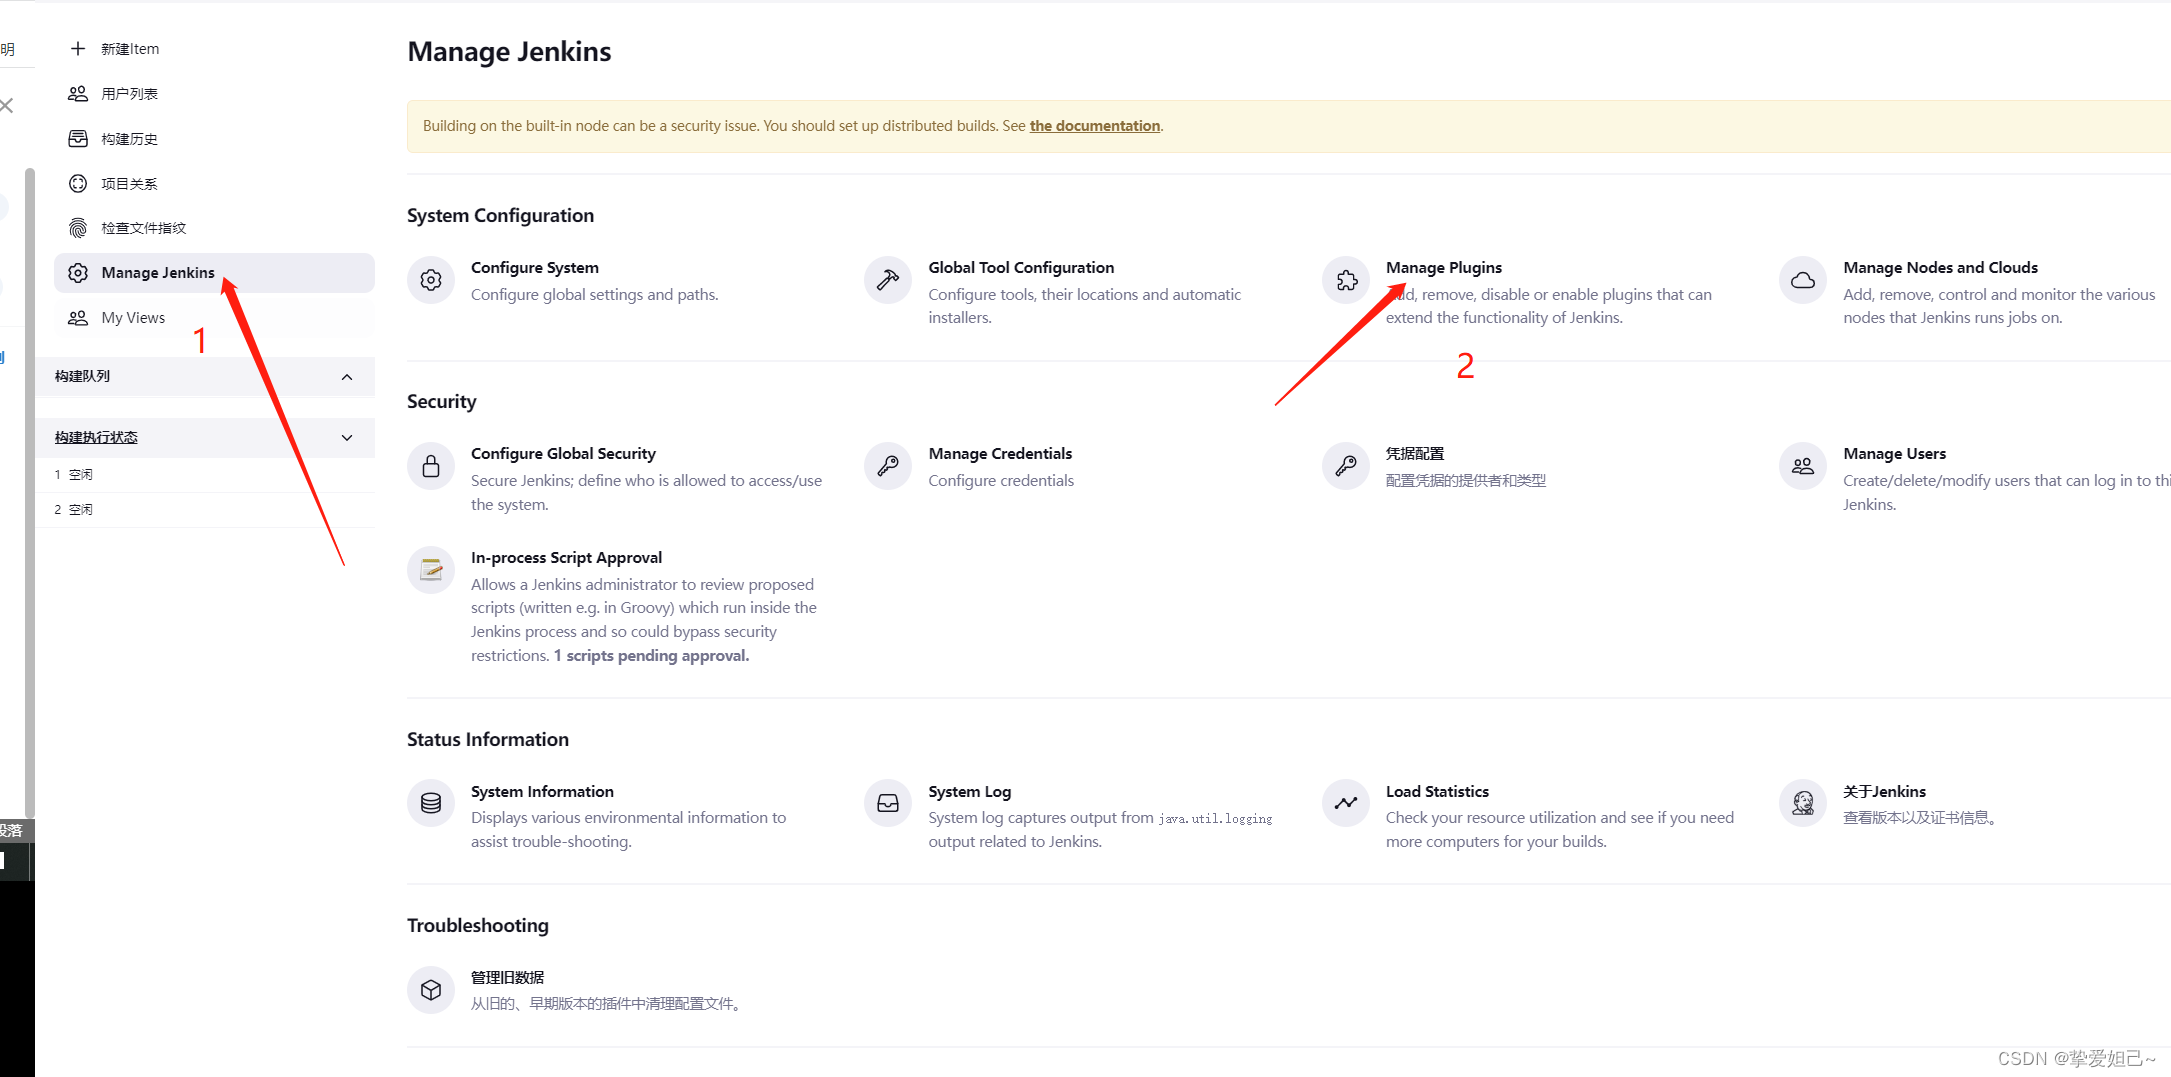
Task: Click executor row '2 空闲'
Action: [x=205, y=509]
